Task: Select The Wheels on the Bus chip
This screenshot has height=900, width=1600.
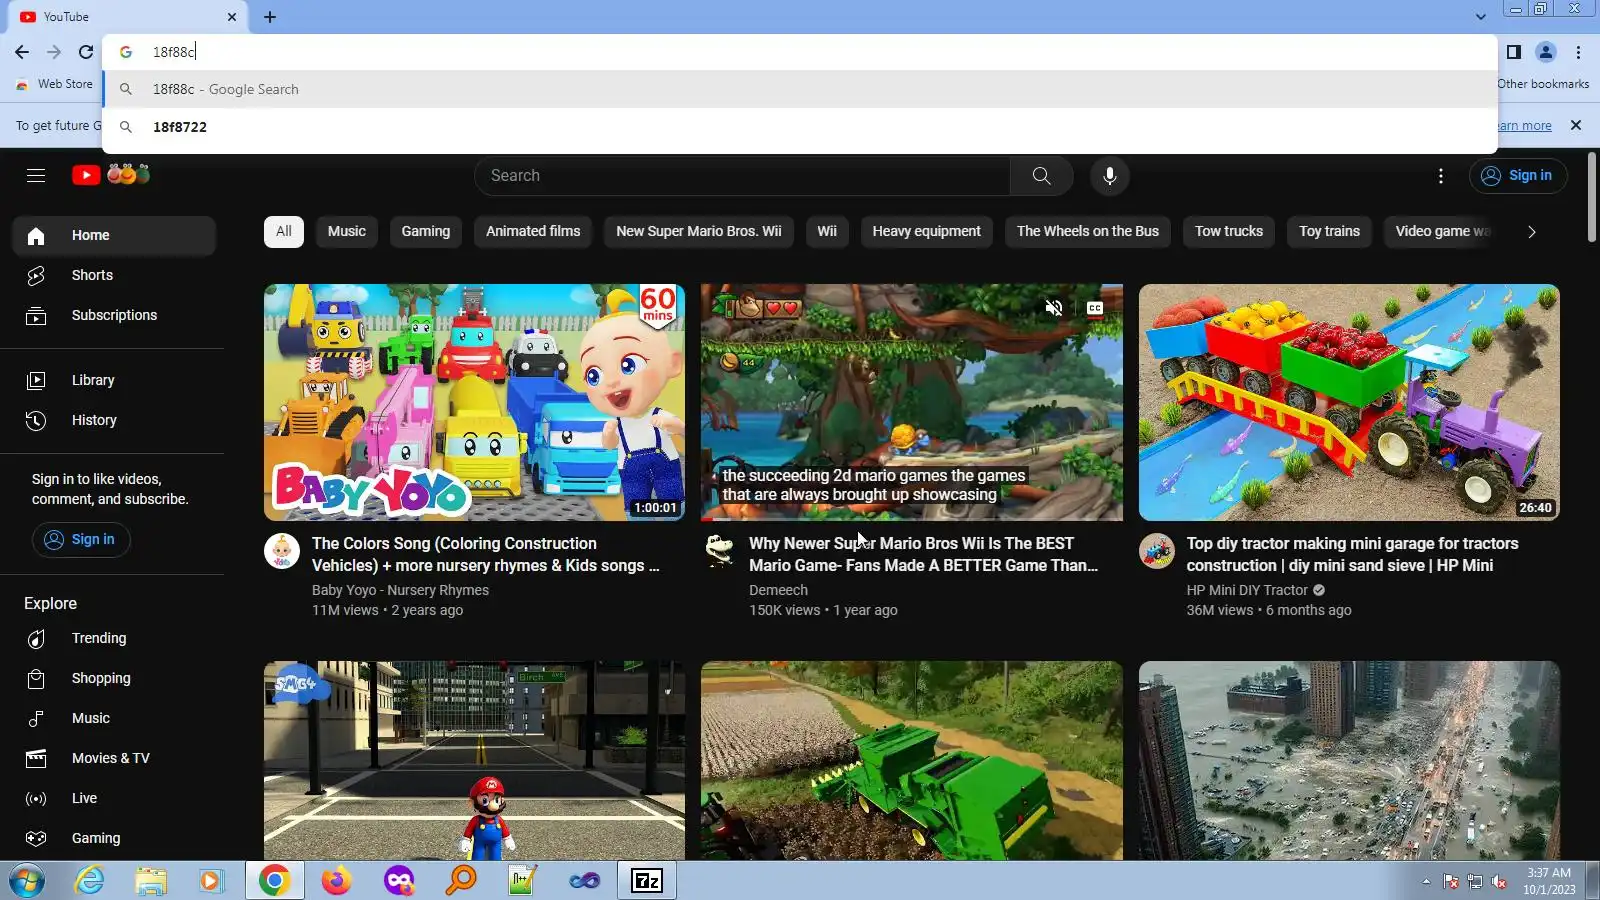Action: pyautogui.click(x=1088, y=231)
